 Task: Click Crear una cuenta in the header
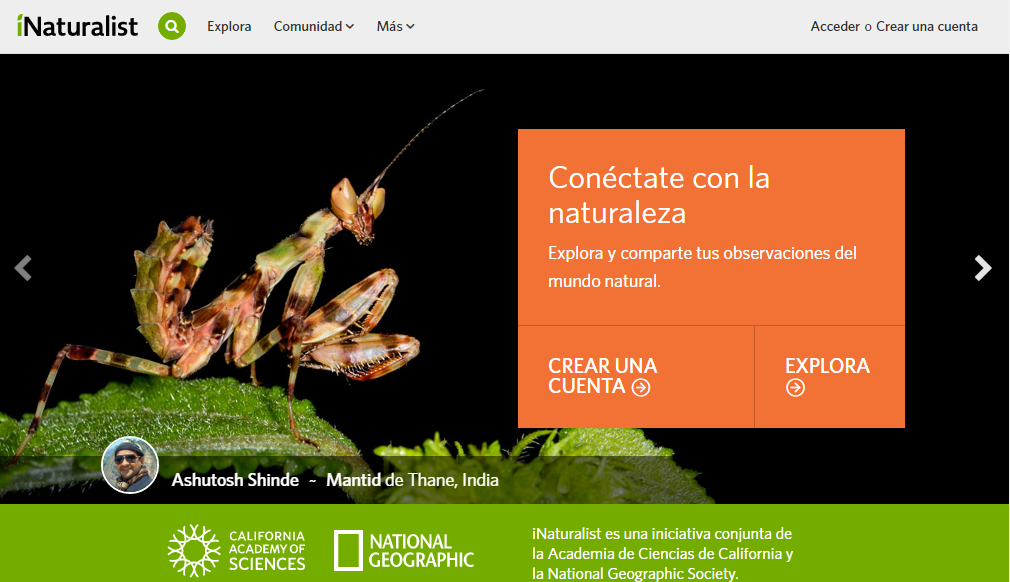coord(926,26)
